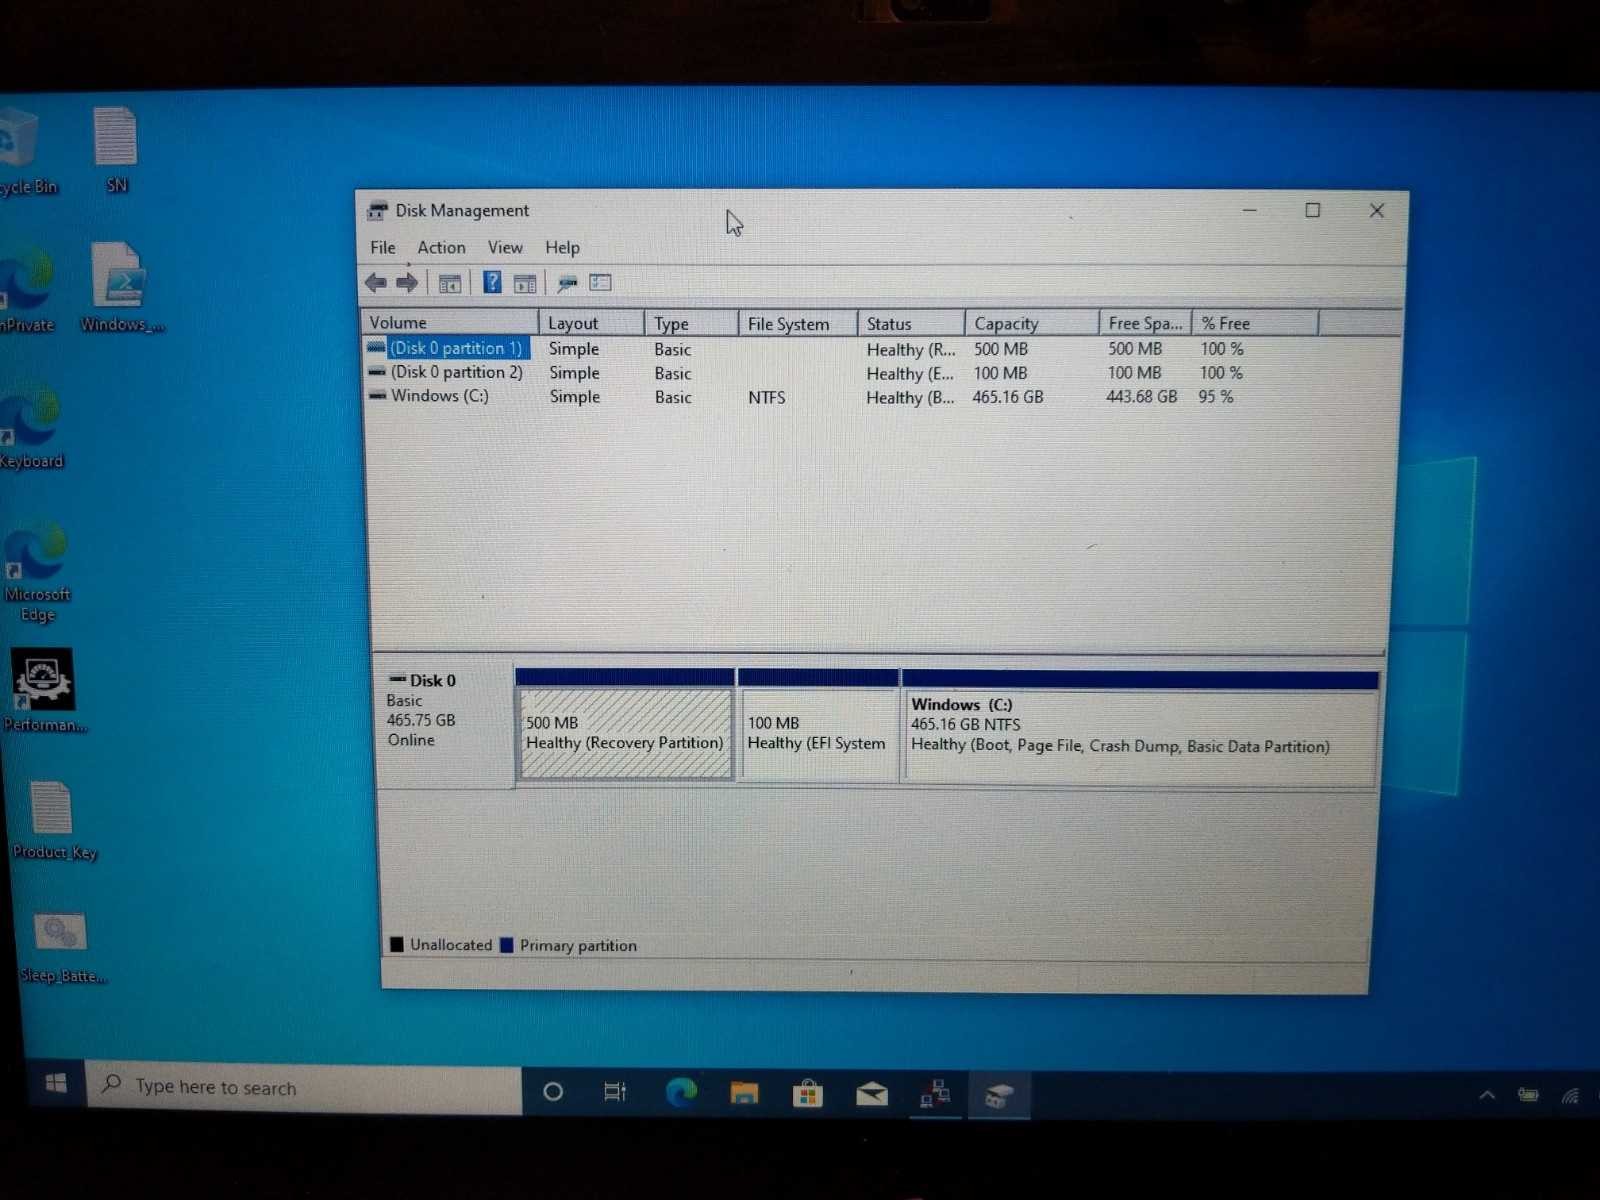
Task: Click the 95 % free cell
Action: [x=1216, y=397]
